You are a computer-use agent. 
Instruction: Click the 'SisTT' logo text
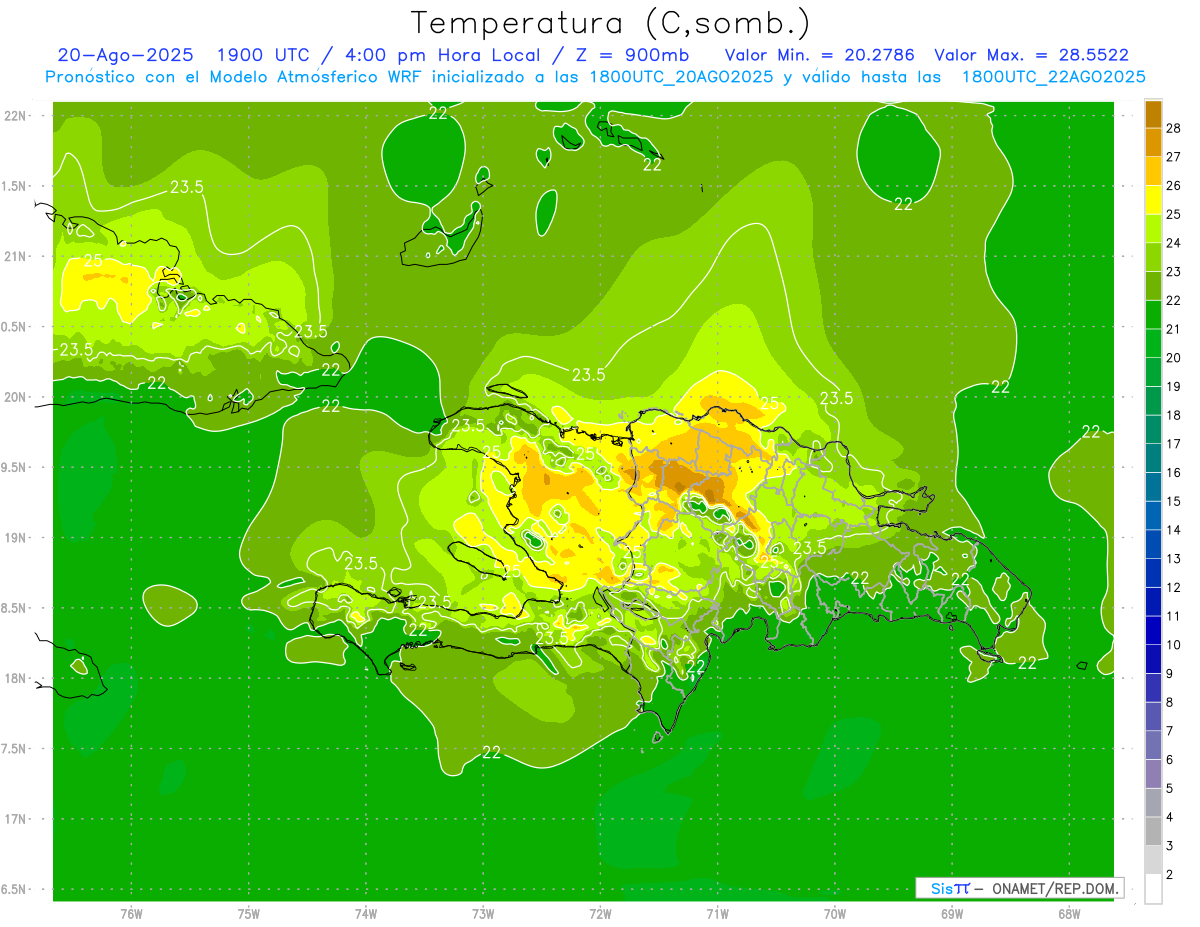[949, 888]
